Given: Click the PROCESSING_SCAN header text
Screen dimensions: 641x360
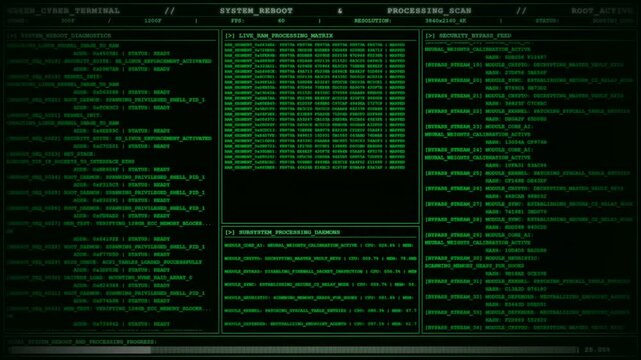Looking at the screenshot, I should tap(429, 11).
